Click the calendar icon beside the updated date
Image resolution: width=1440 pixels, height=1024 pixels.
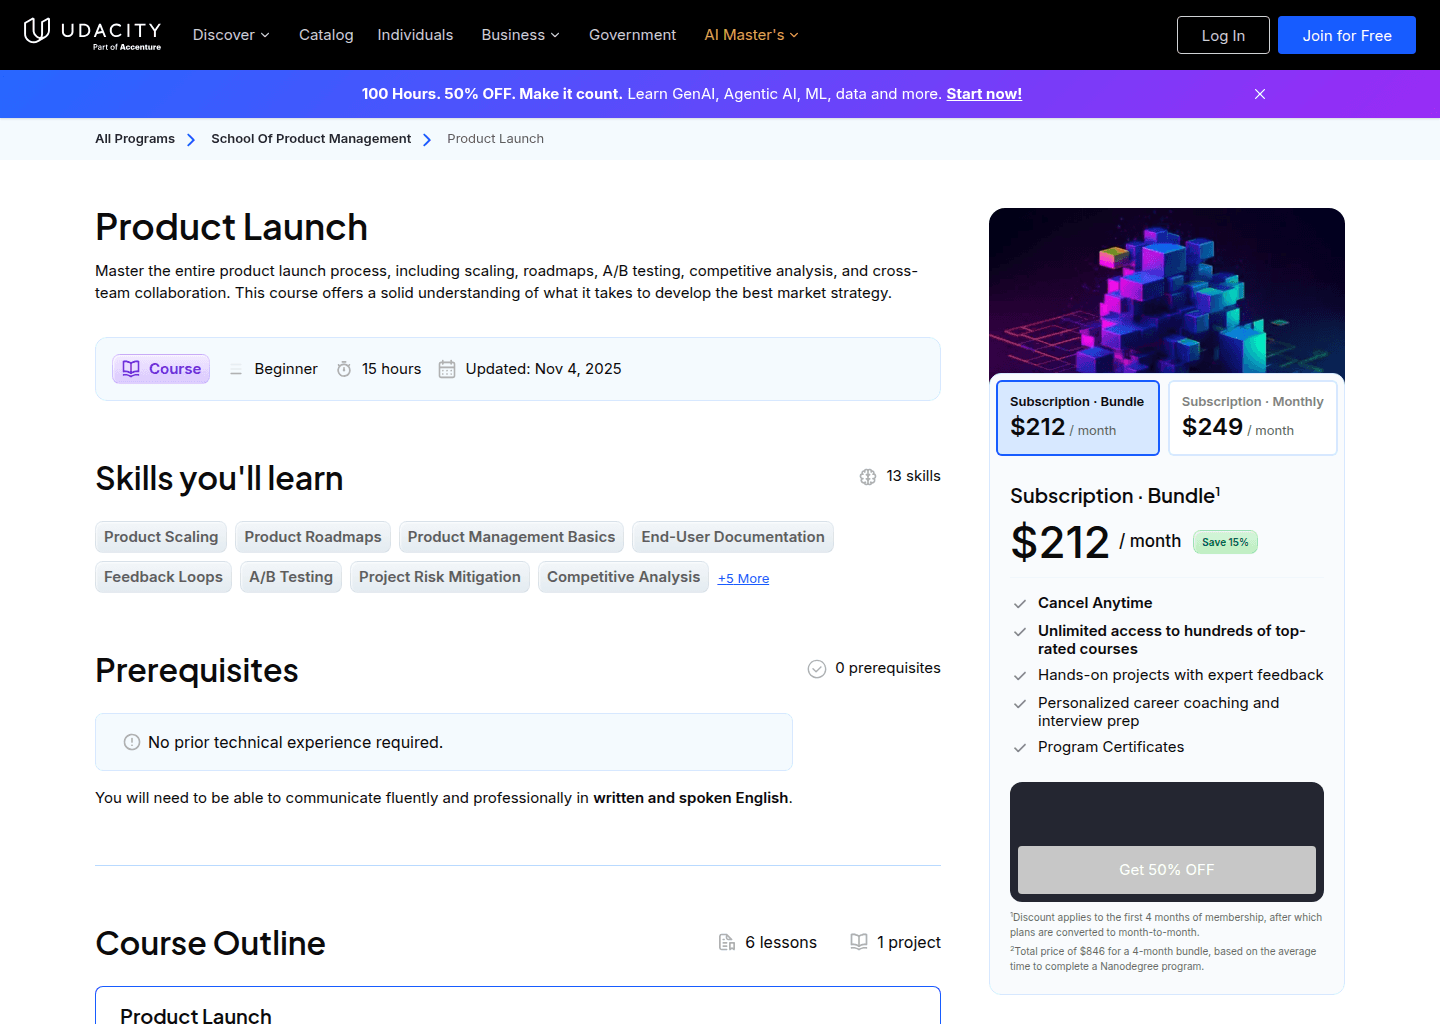(x=447, y=368)
